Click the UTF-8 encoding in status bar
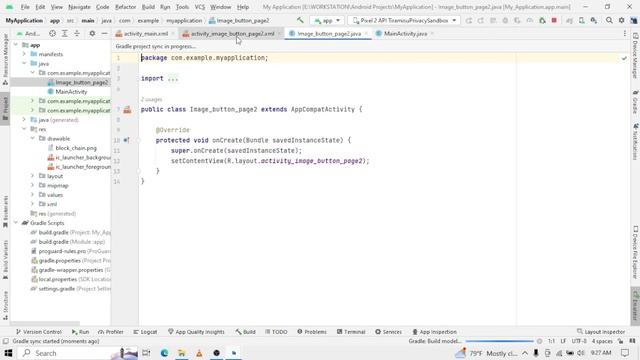This screenshot has width=640, height=360. [x=579, y=341]
